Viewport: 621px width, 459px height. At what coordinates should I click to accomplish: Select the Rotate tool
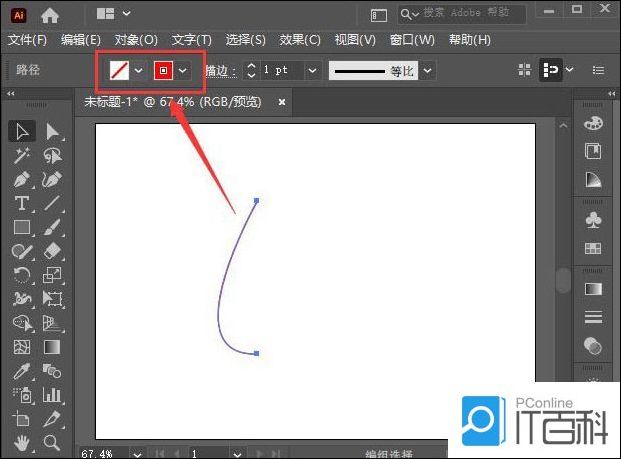pyautogui.click(x=22, y=275)
